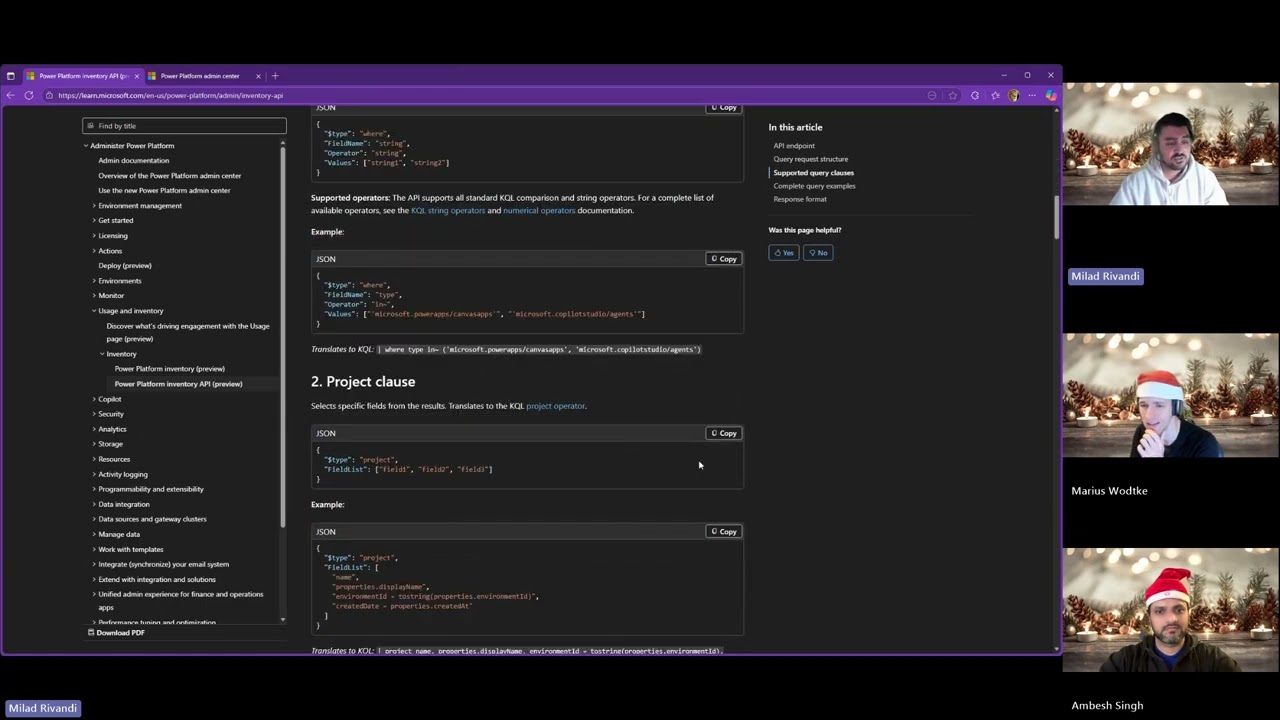The image size is (1280, 720).
Task: Open the browser profile avatar
Action: tap(1013, 95)
